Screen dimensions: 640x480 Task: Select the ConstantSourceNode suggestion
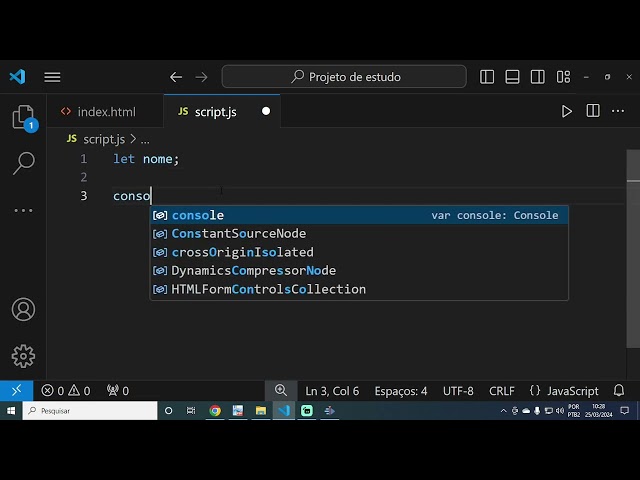click(x=359, y=233)
